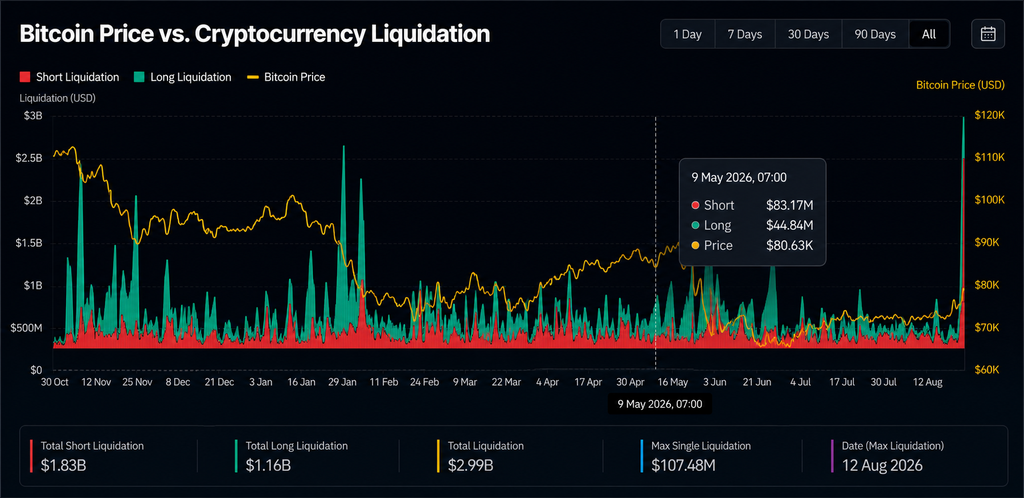
Task: Click the 29 Jan x-axis label
Action: point(342,382)
